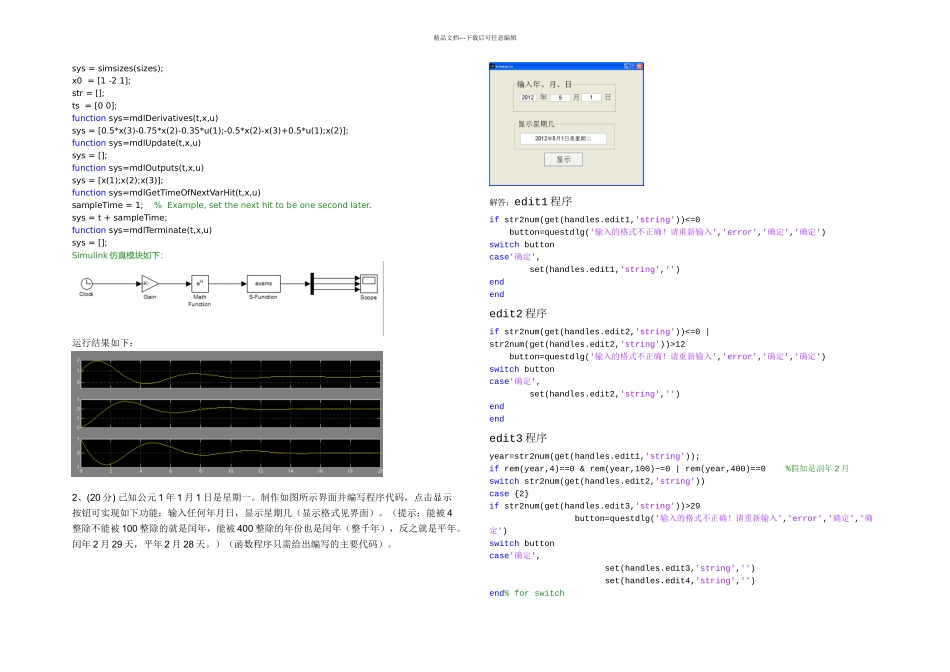
Task: Click the year field containing 2012
Action: pos(528,98)
